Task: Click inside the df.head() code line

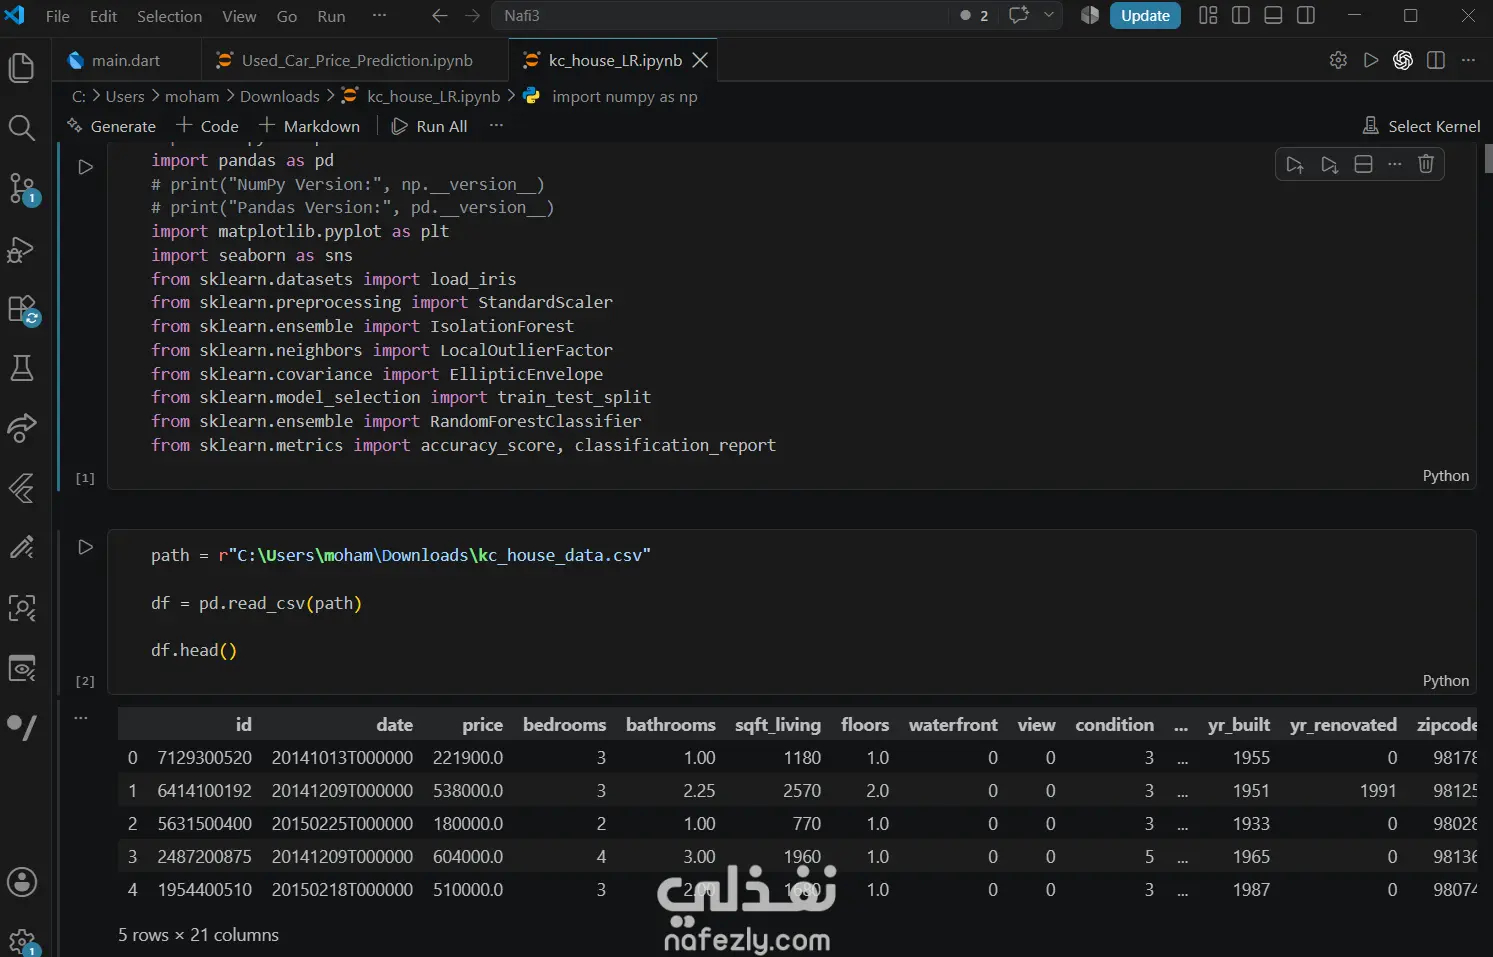Action: click(x=194, y=650)
